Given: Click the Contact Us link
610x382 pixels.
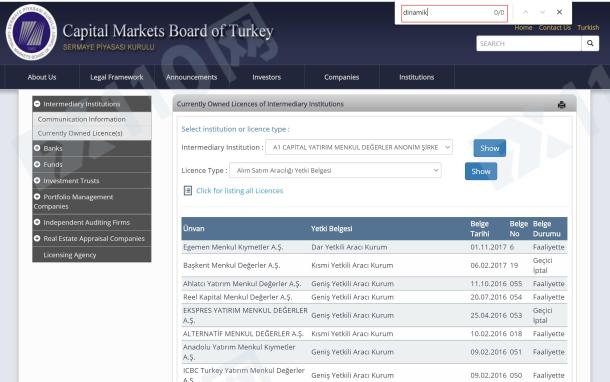Looking at the screenshot, I should pos(555,28).
